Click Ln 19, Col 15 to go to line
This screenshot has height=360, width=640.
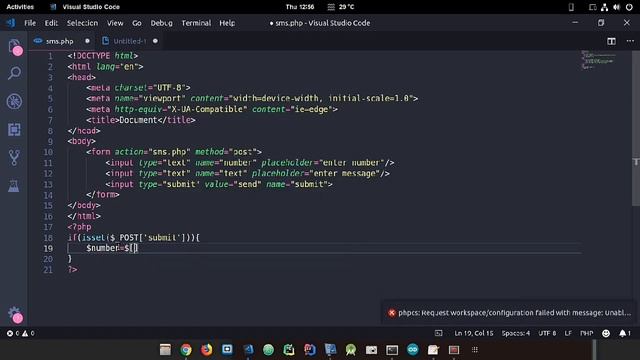[474, 333]
